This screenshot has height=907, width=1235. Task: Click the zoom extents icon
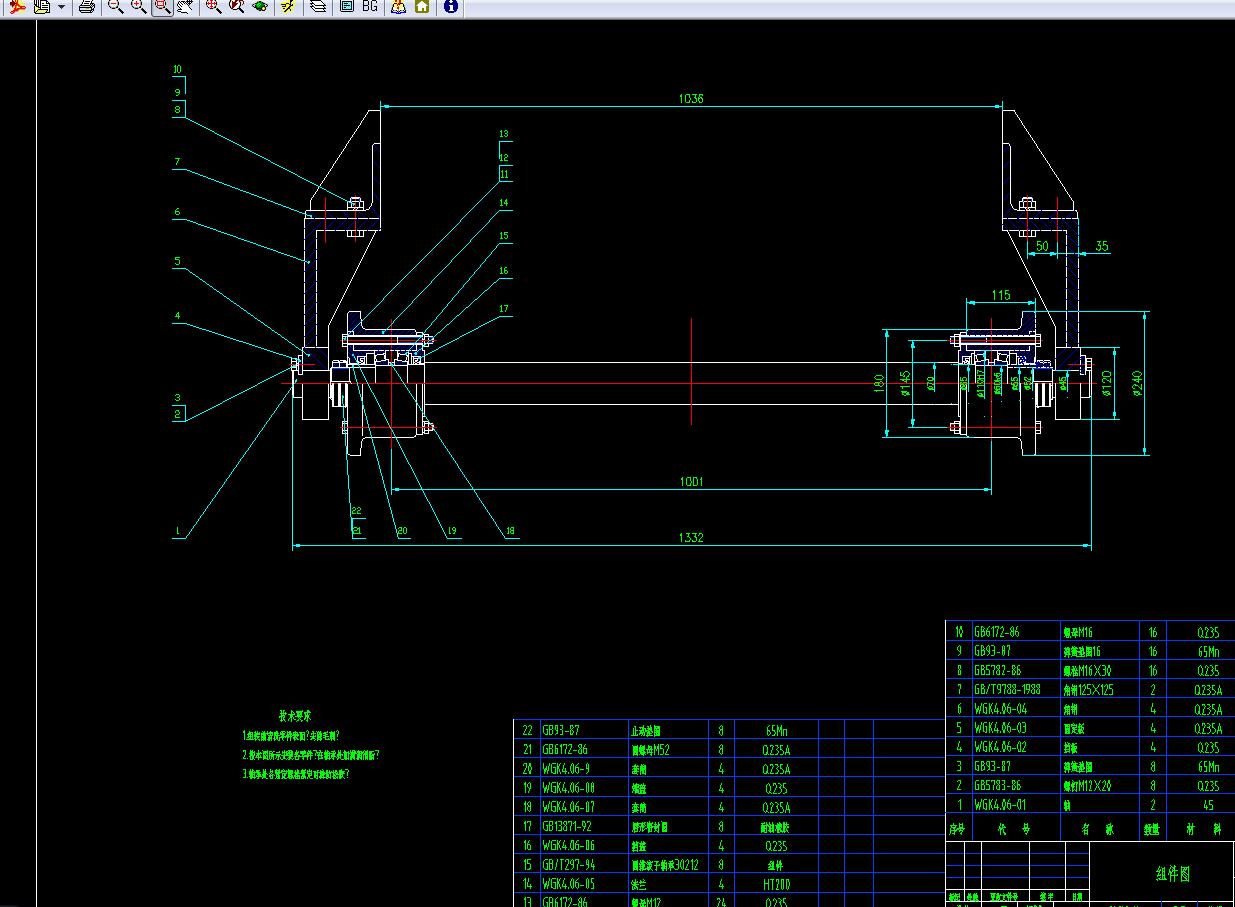(x=213, y=6)
